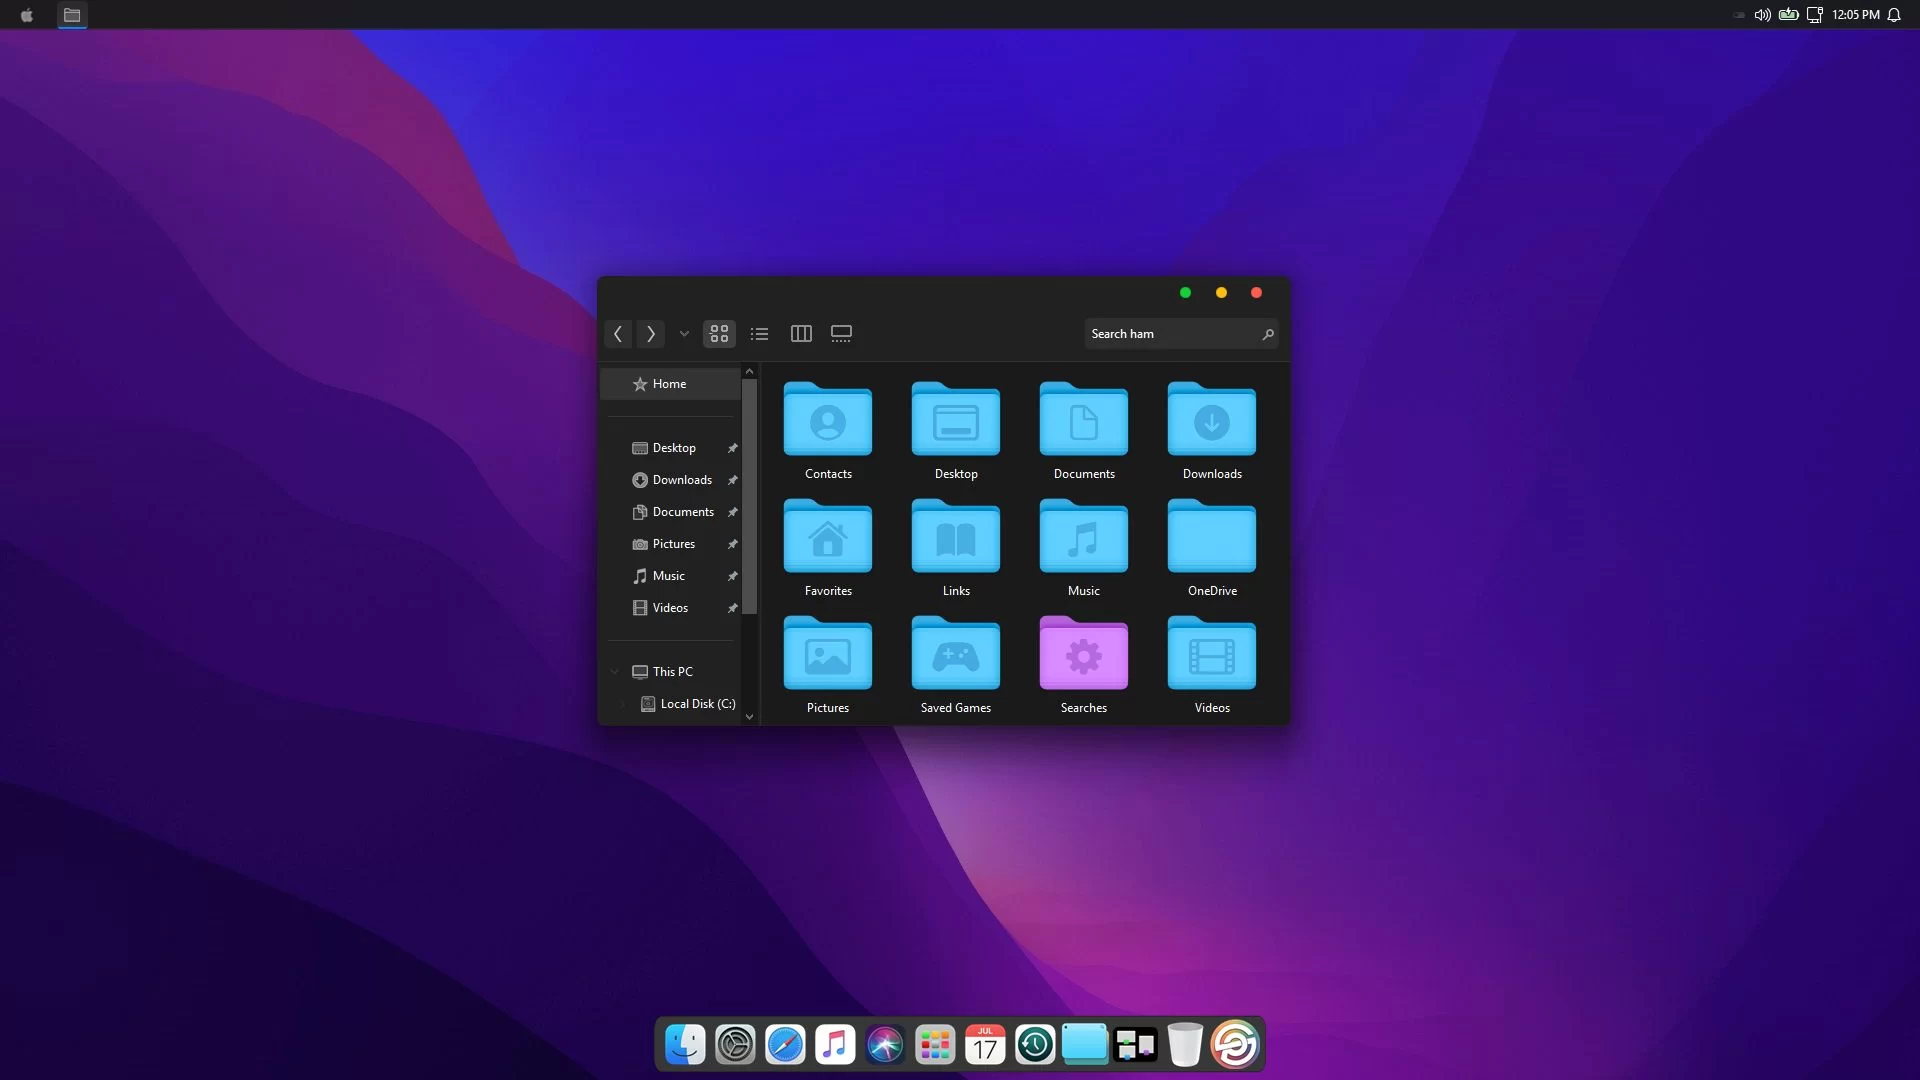Switch to list view layout

[760, 334]
